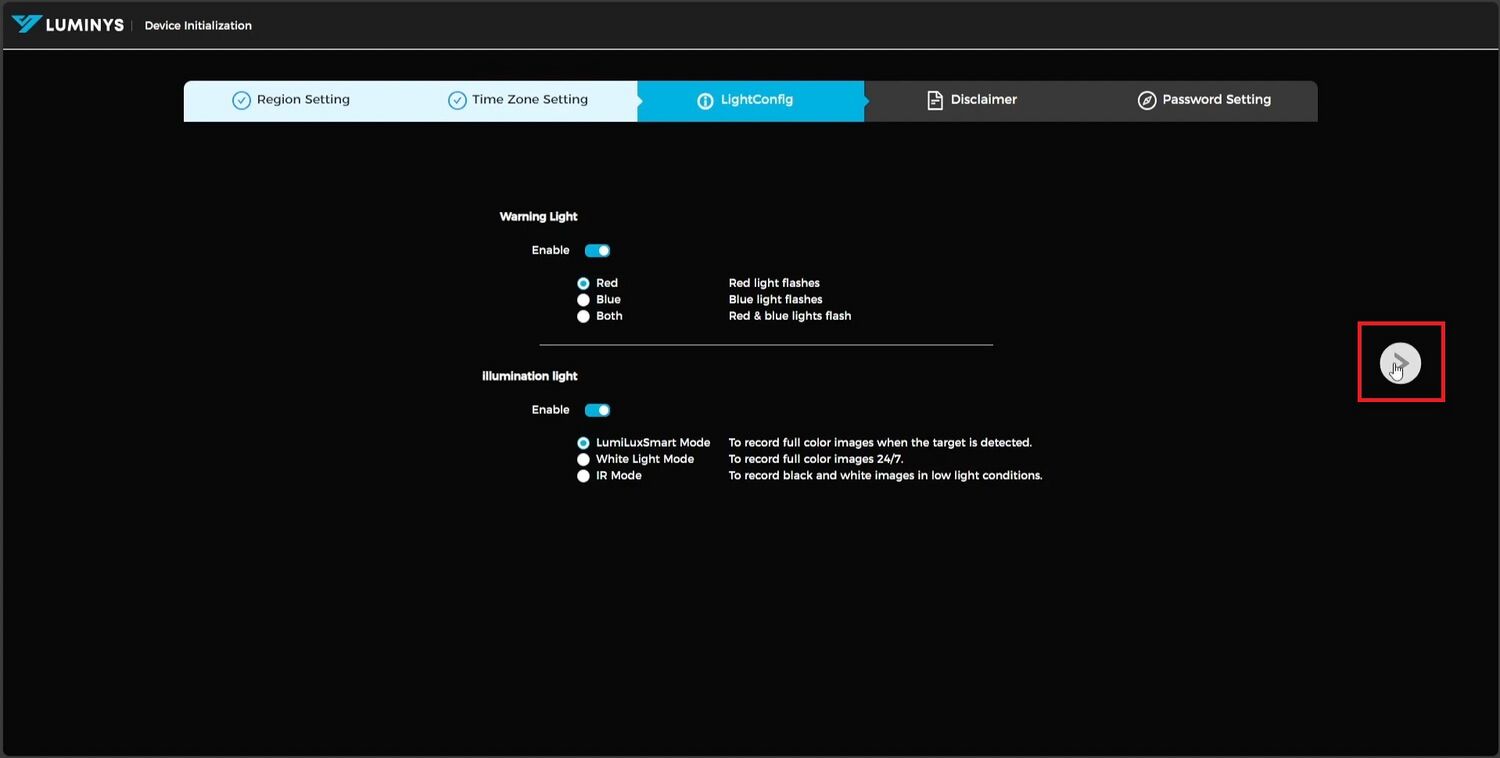Screen dimensions: 1500x758
Task: Select the Red warning light option
Action: coord(583,283)
